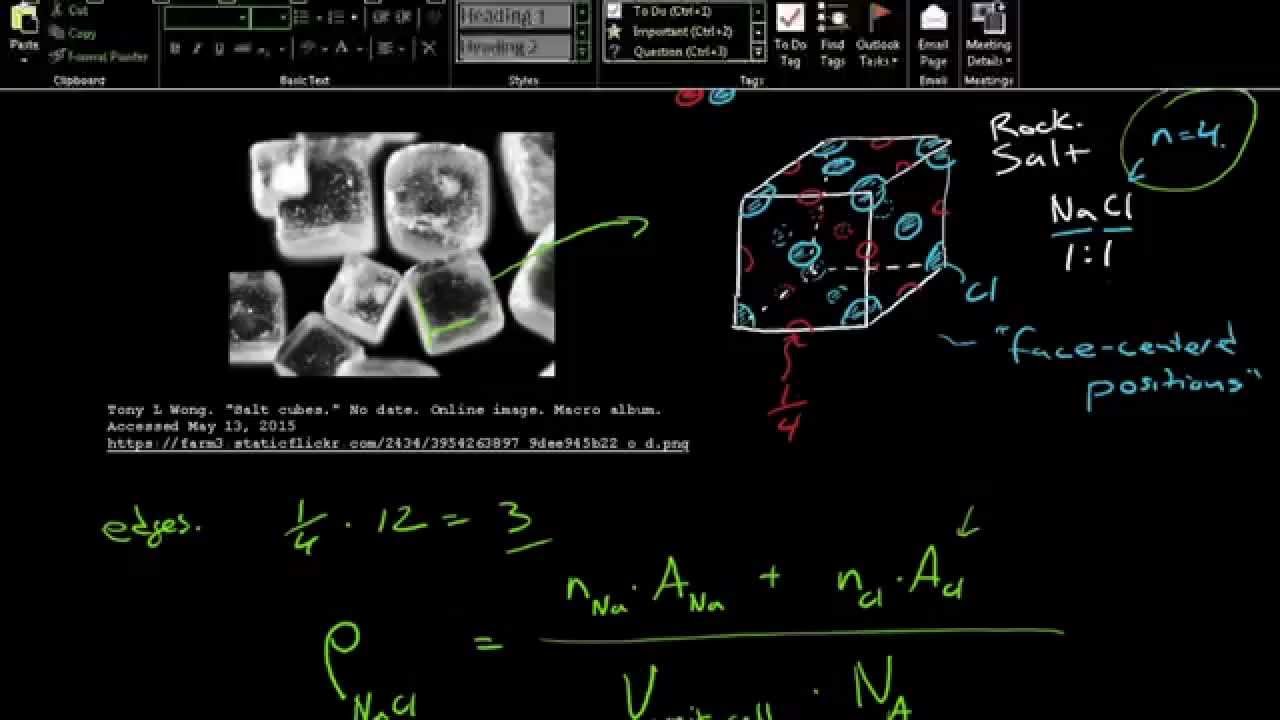Toggle Underline formatting

[219, 48]
